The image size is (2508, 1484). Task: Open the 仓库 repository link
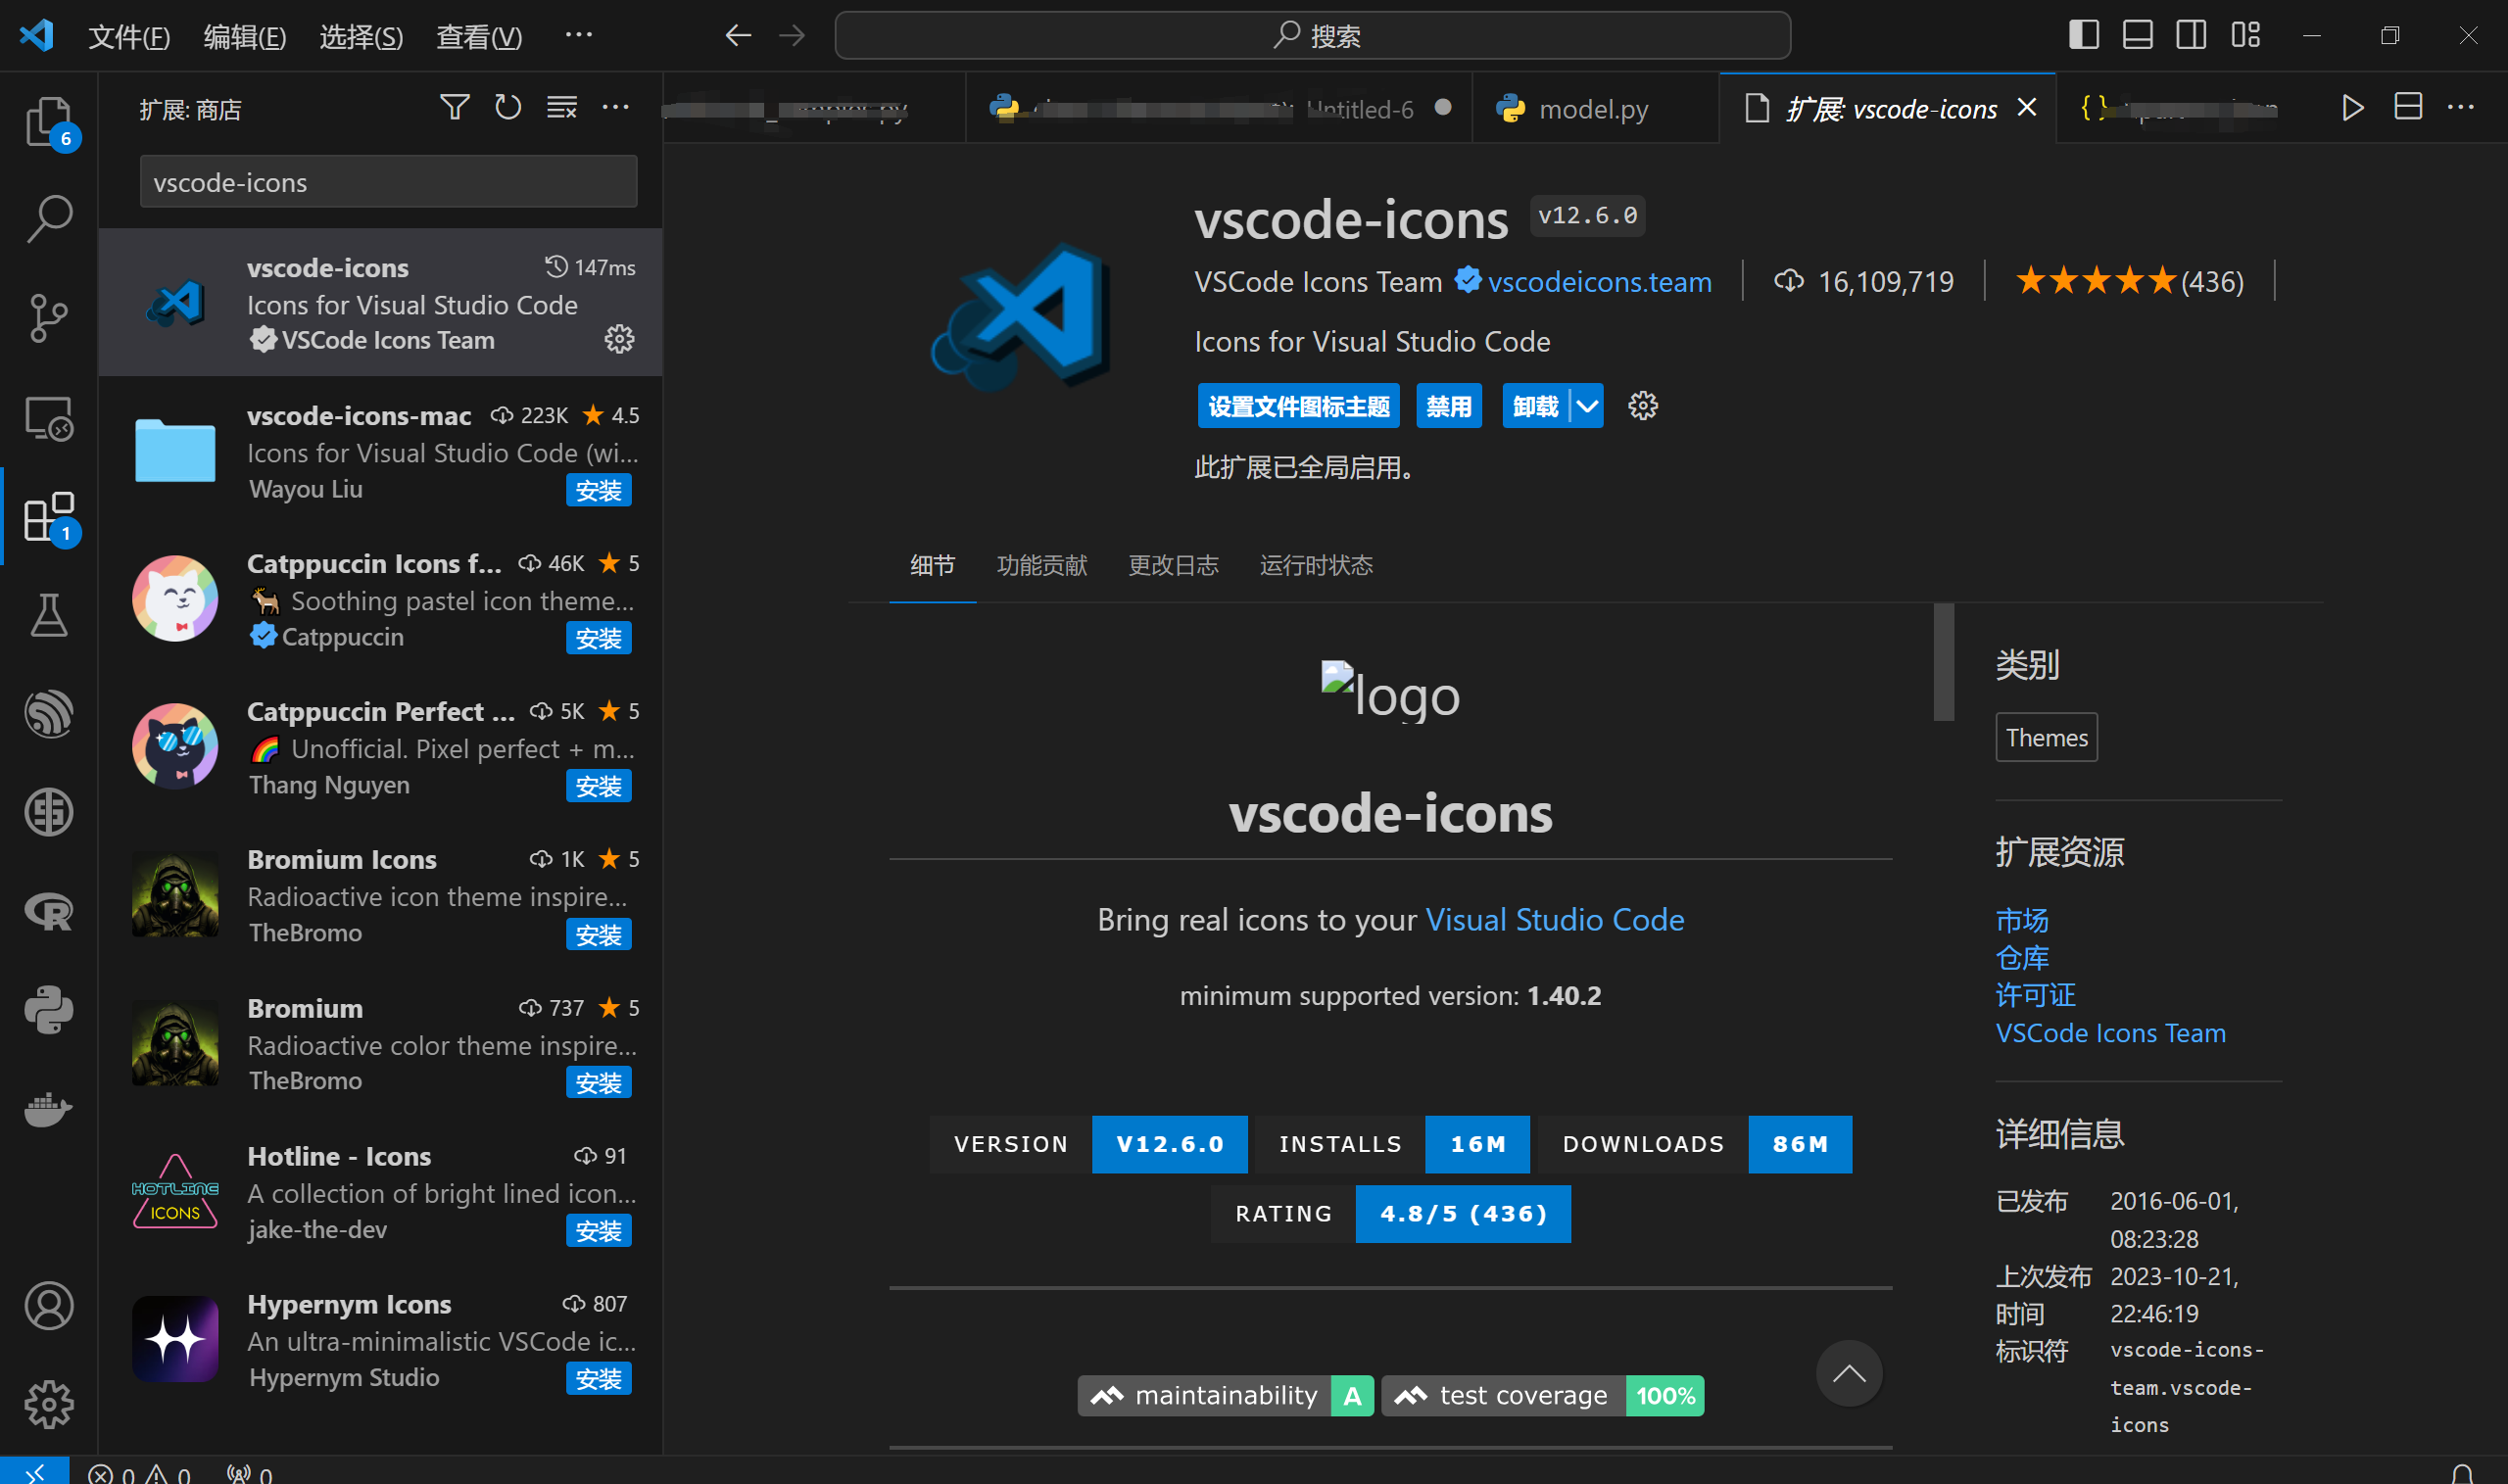tap(2022, 957)
